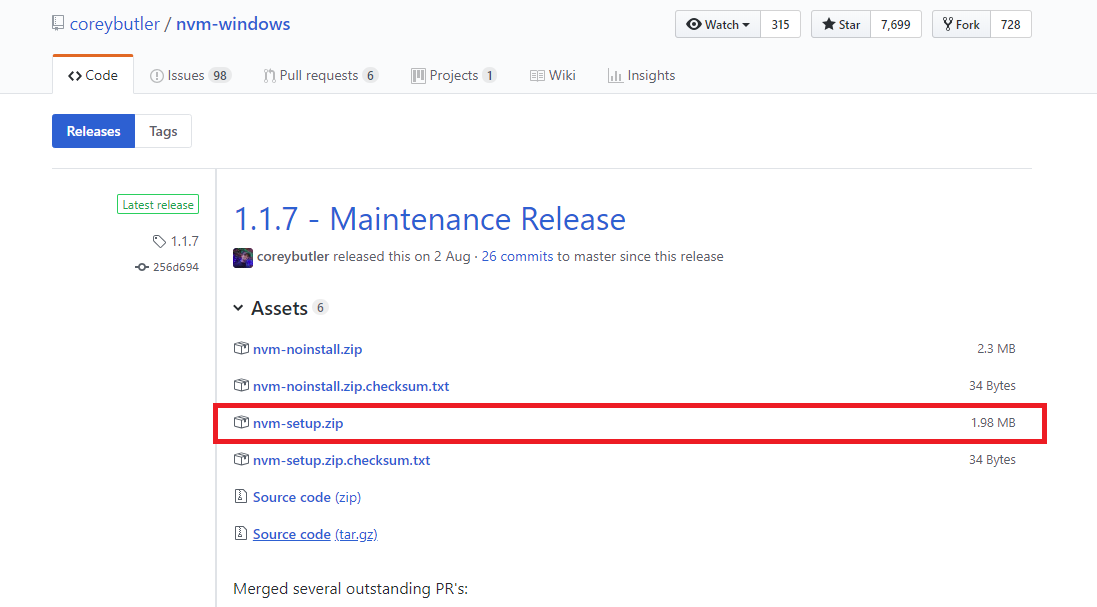Click the repository book icon beside coreybutler

tap(57, 22)
